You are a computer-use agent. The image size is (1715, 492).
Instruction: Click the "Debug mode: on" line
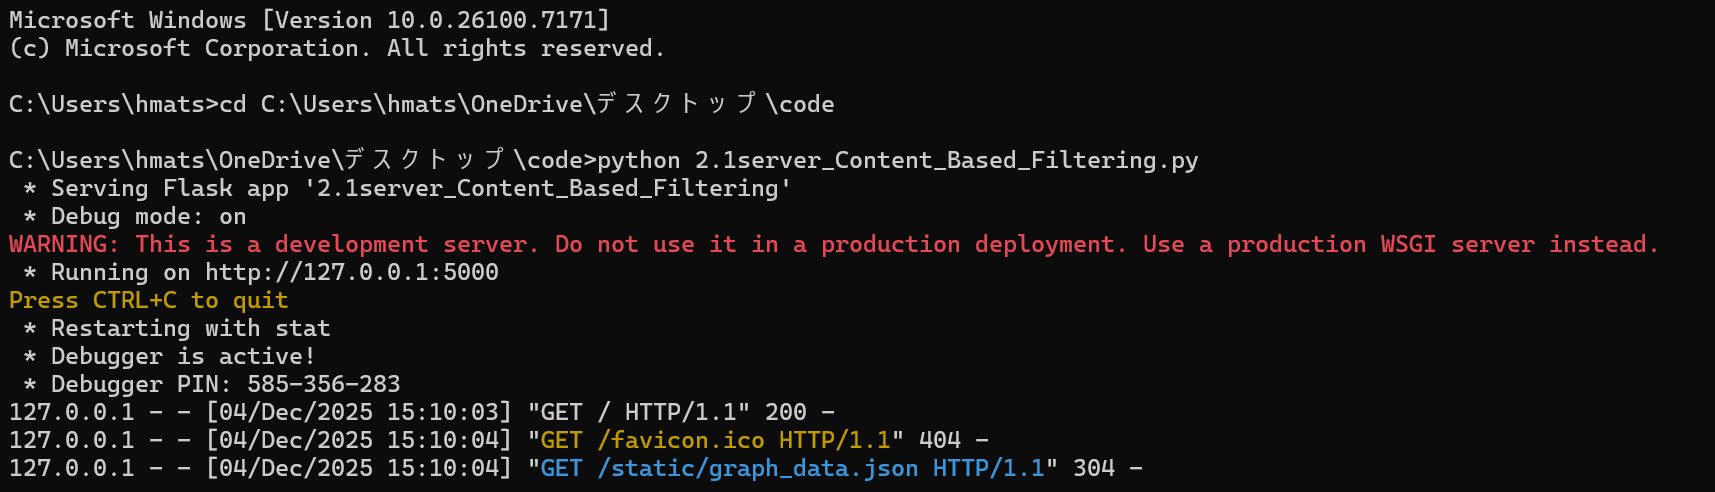(x=148, y=217)
